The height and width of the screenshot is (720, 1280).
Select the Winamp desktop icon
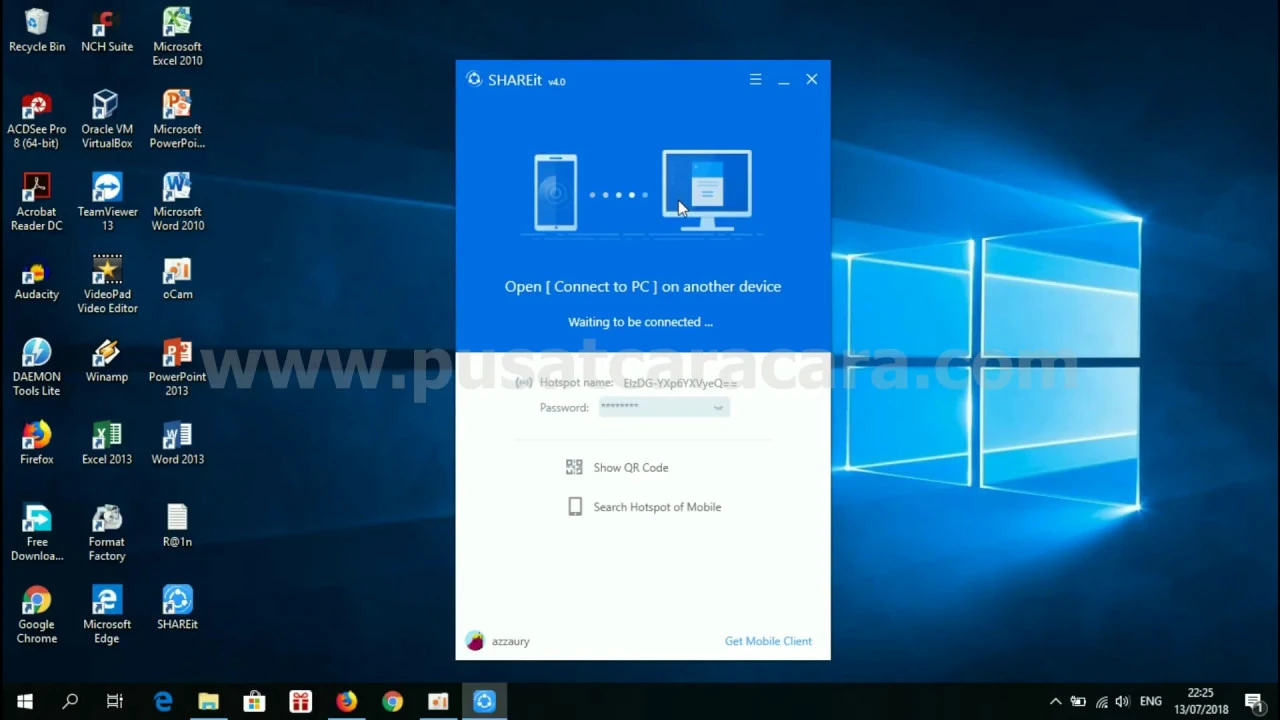coord(107,361)
